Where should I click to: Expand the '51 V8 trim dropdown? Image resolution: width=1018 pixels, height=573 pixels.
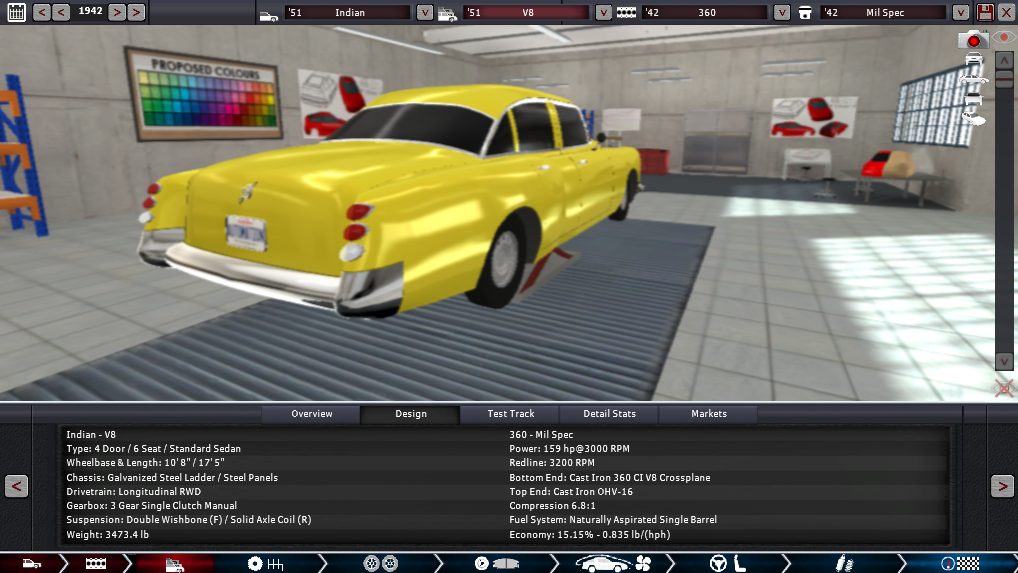(x=603, y=13)
